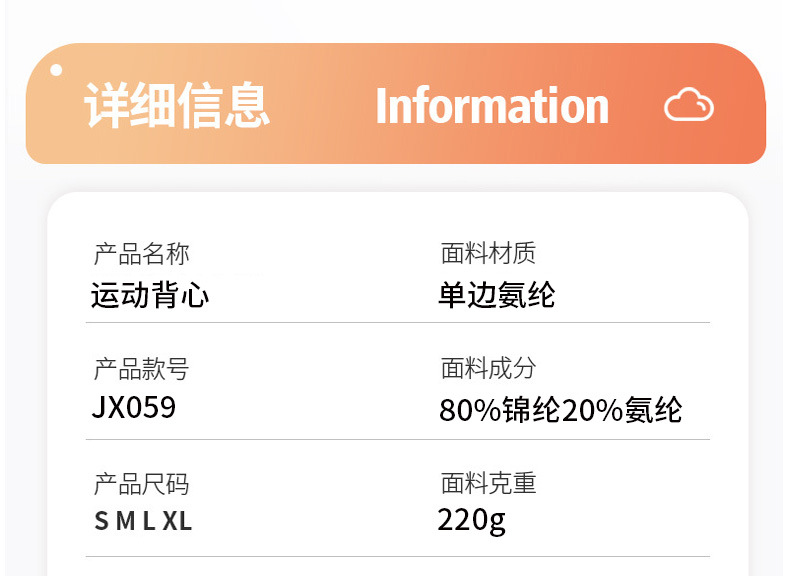This screenshot has width=790, height=576.
Task: Click the white dot on the orange banner
Action: (57, 70)
